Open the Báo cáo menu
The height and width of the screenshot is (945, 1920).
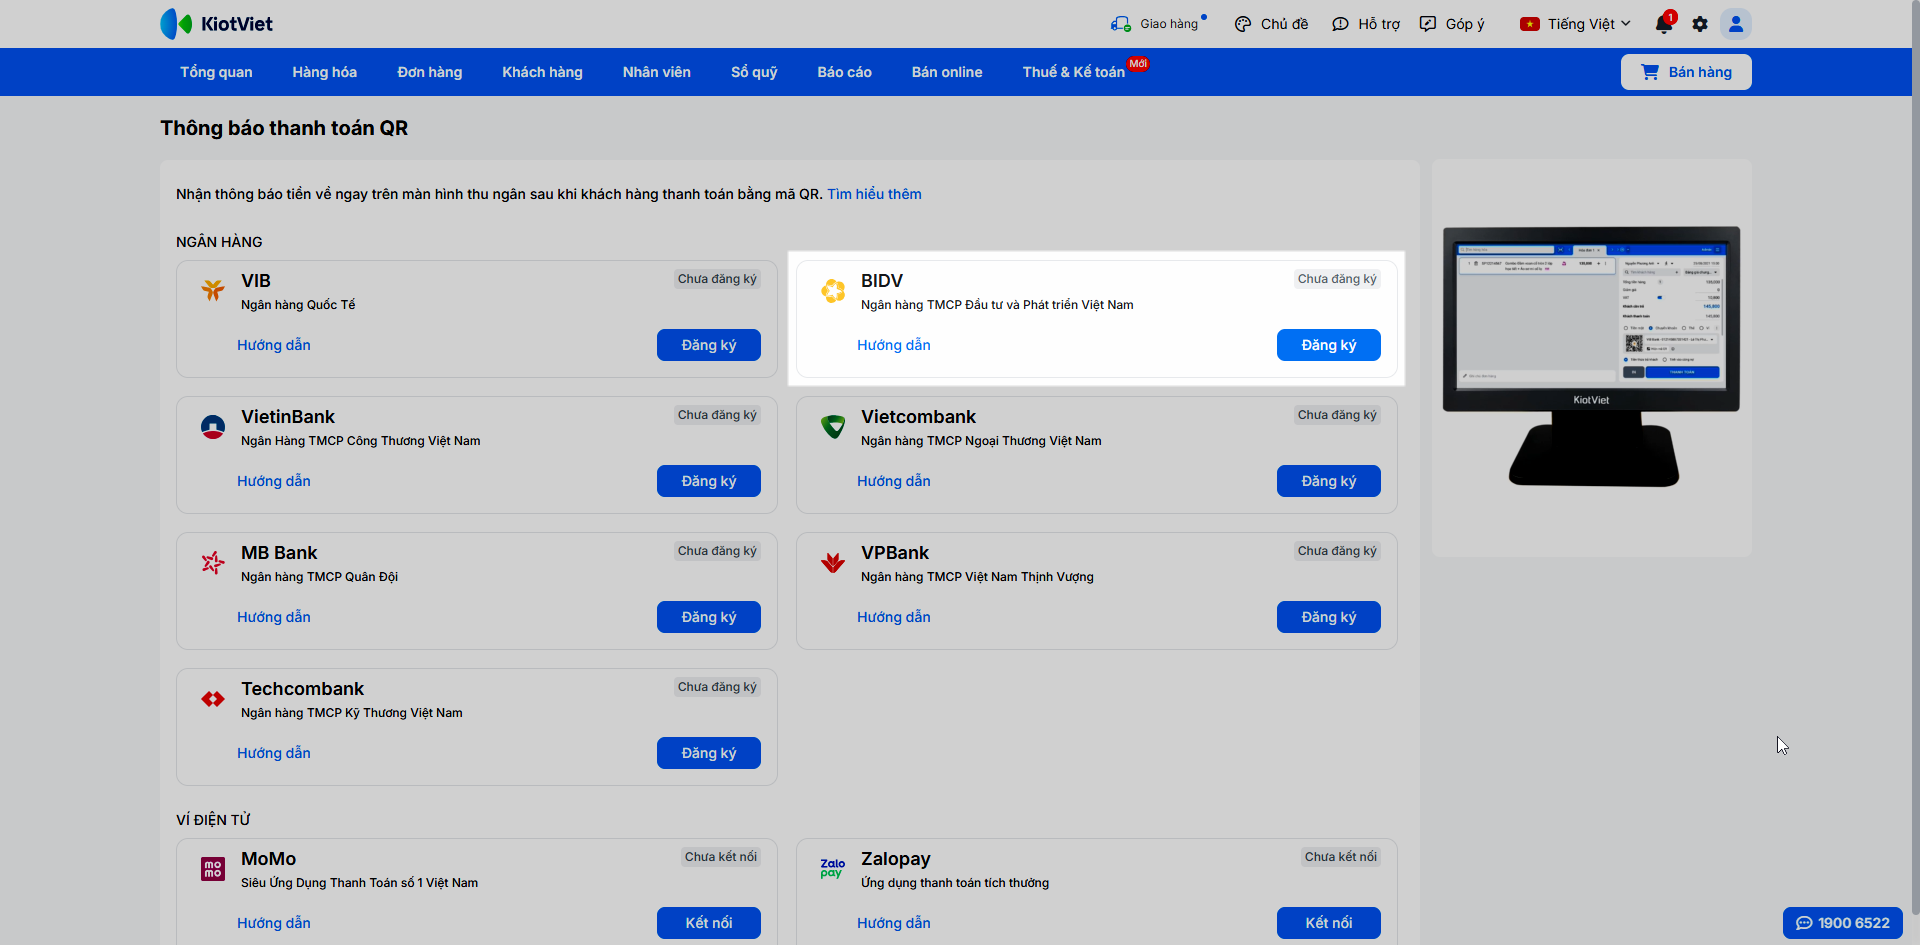tap(844, 72)
